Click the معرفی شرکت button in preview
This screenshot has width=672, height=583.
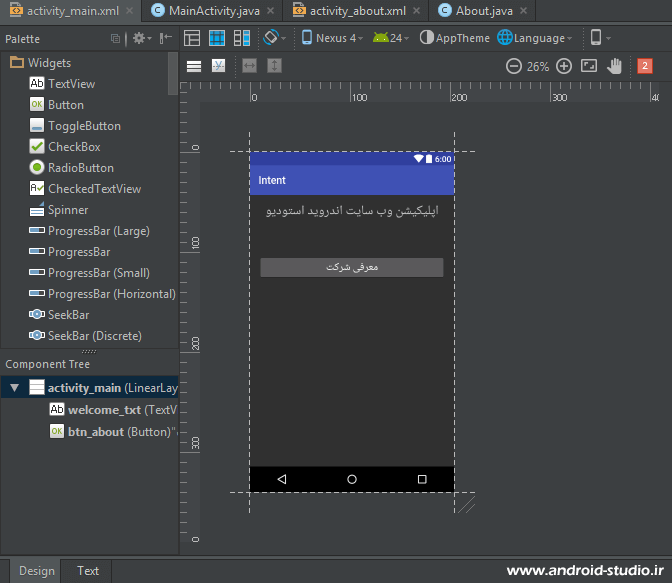[351, 267]
